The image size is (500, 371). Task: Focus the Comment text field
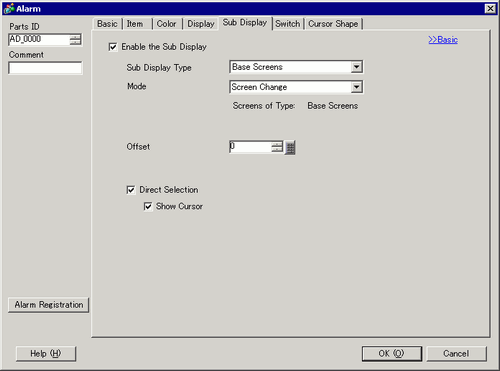(45, 68)
